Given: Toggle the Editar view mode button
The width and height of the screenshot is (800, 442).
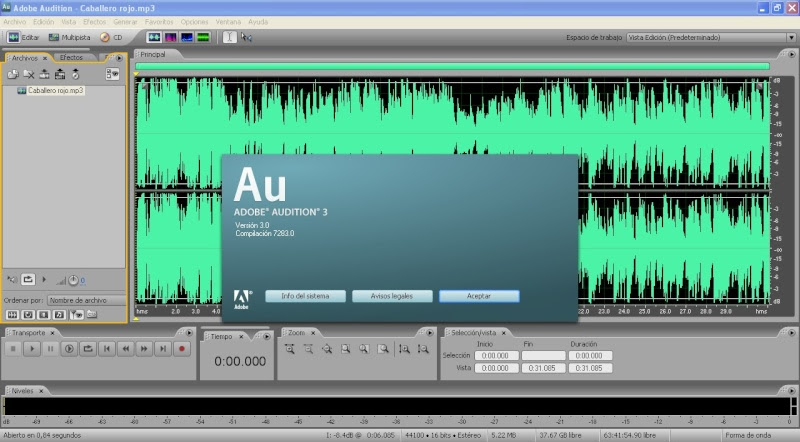Looking at the screenshot, I should (x=24, y=37).
